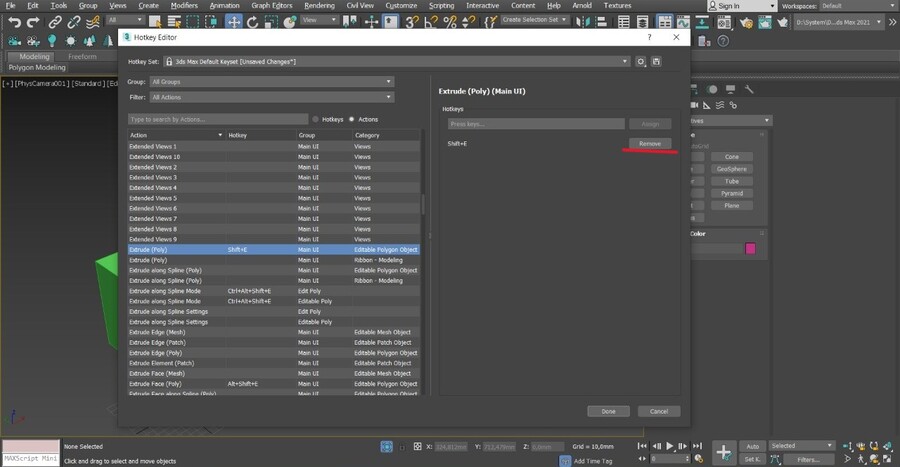
Task: Open the Filter dropdown showing All Actions
Action: [x=272, y=97]
